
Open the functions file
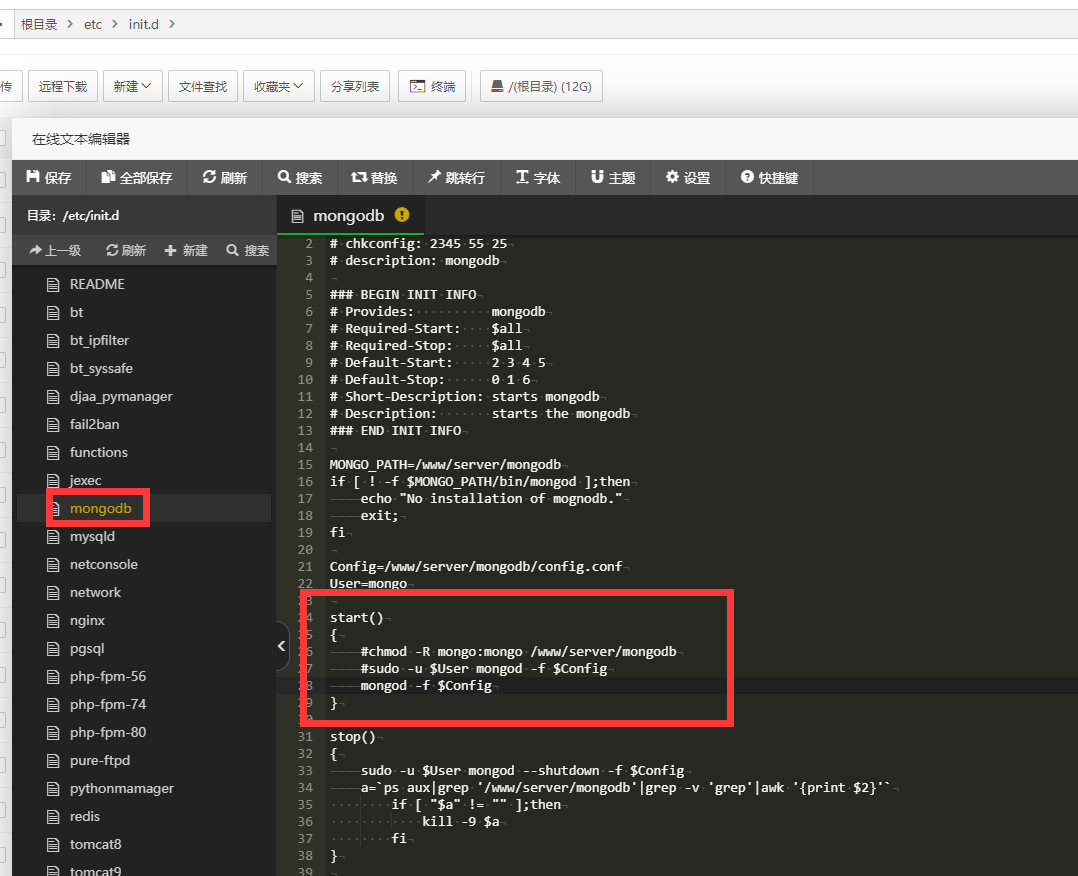pos(98,452)
